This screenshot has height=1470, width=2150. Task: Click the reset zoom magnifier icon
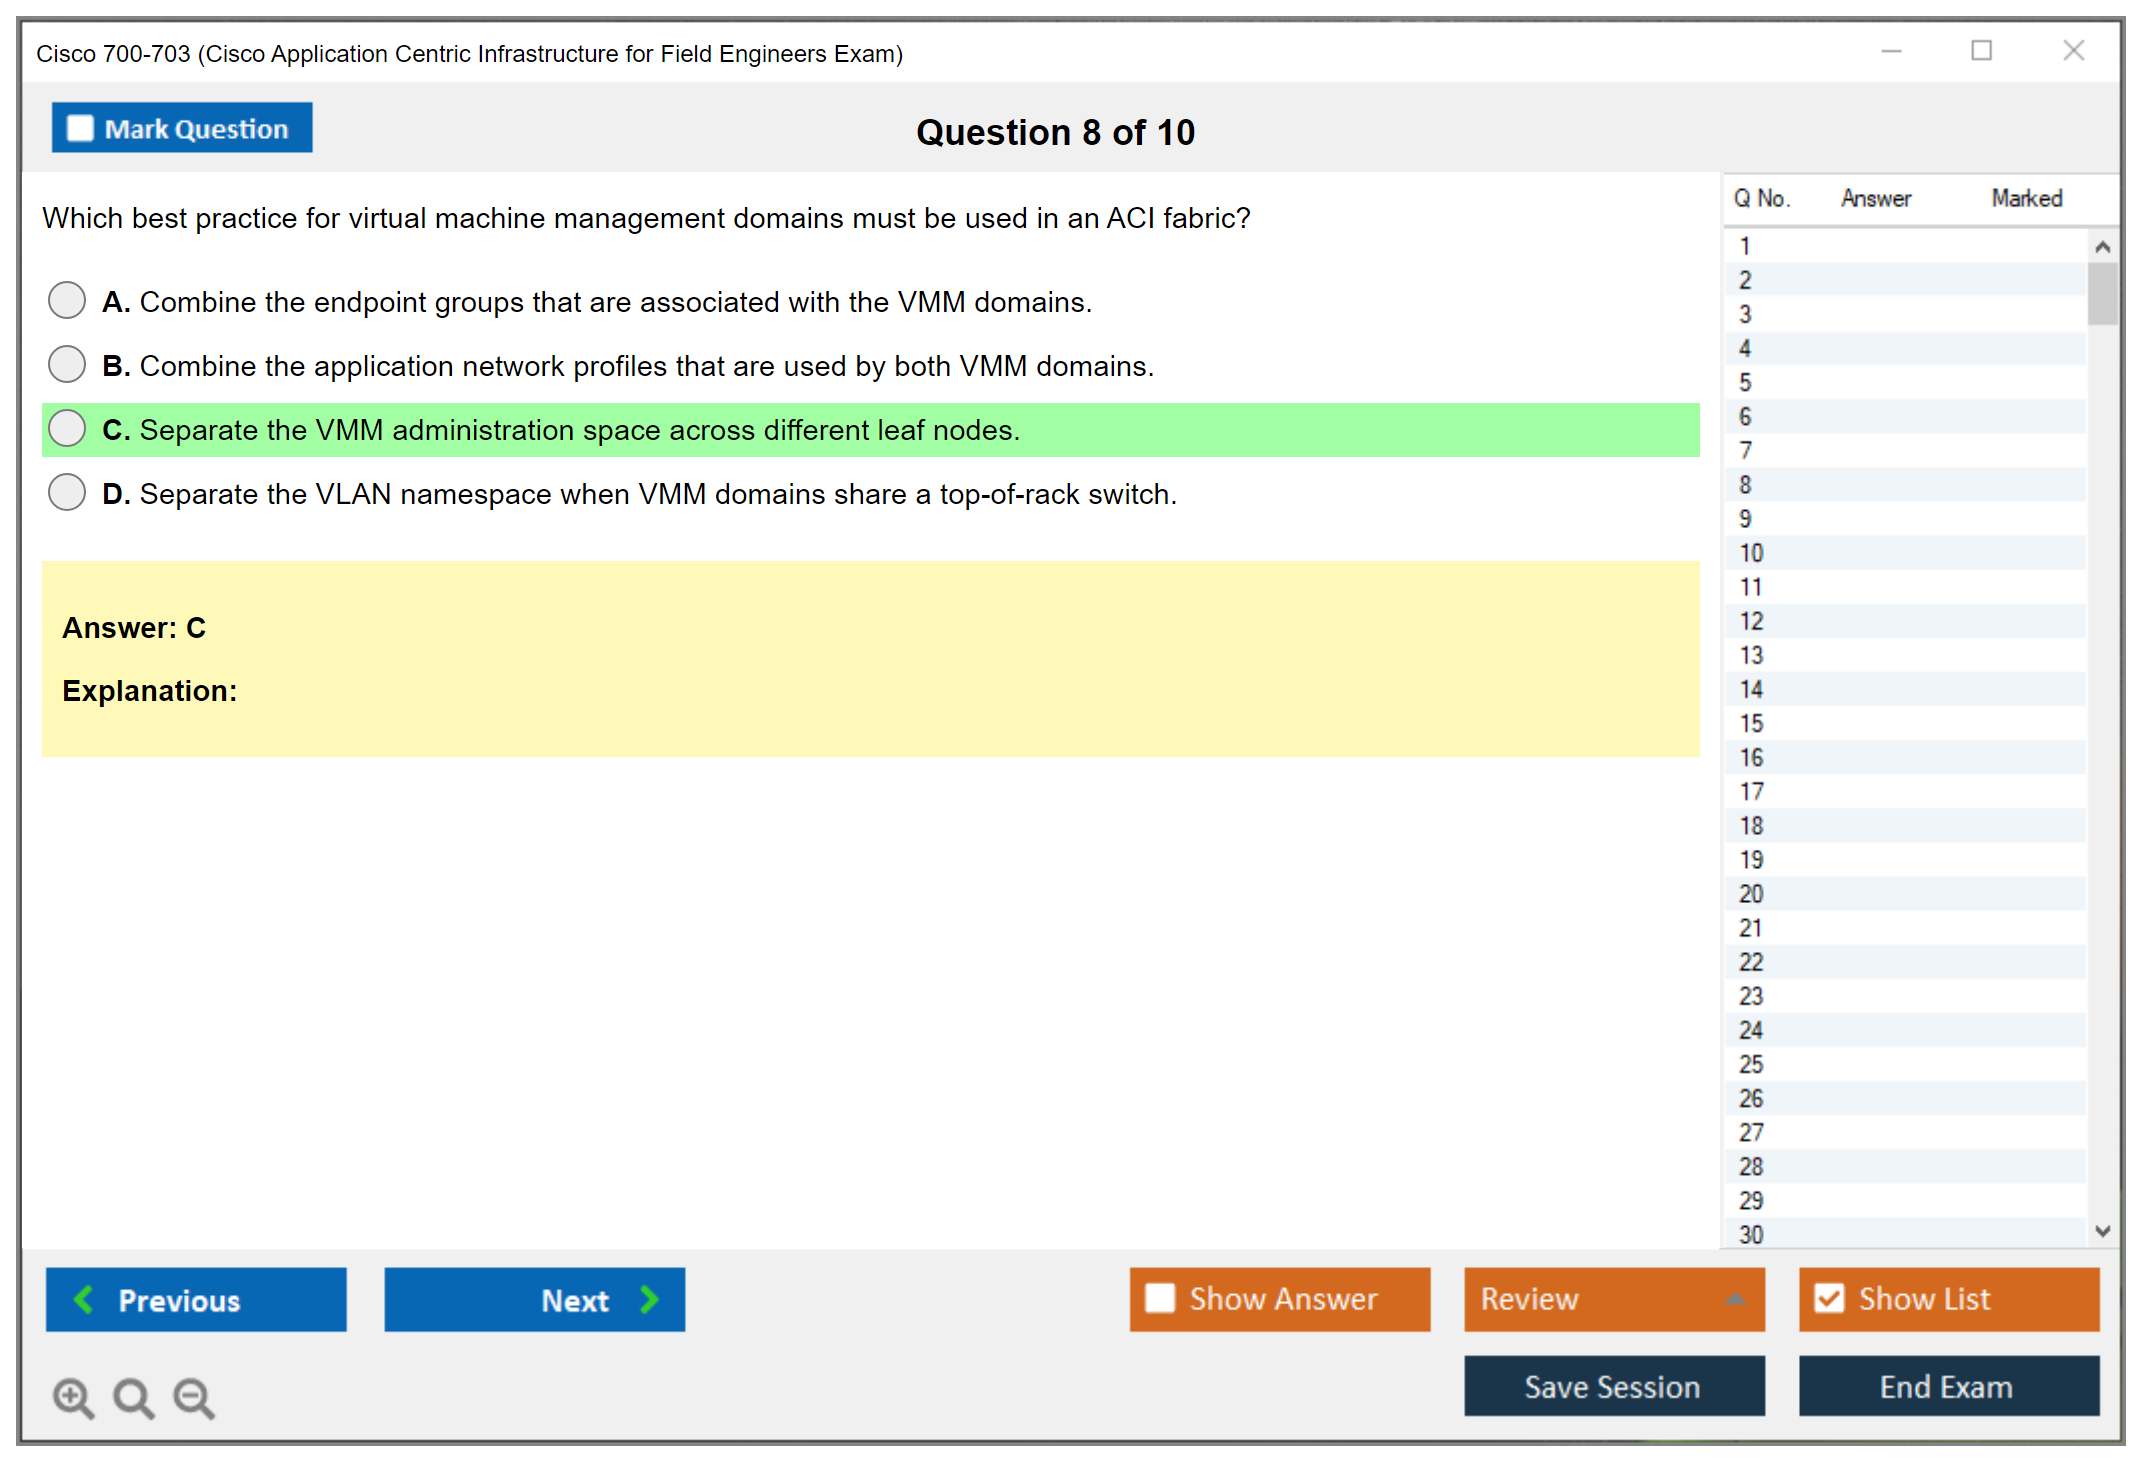tap(133, 1397)
